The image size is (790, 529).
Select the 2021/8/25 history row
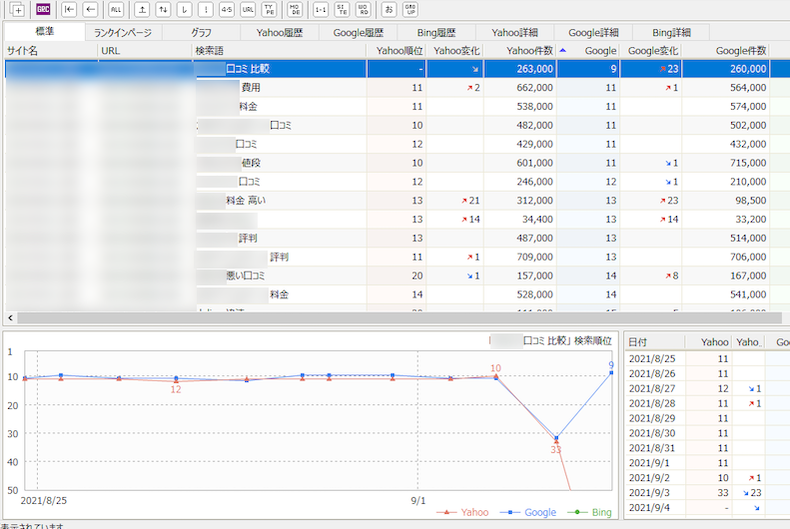707,359
